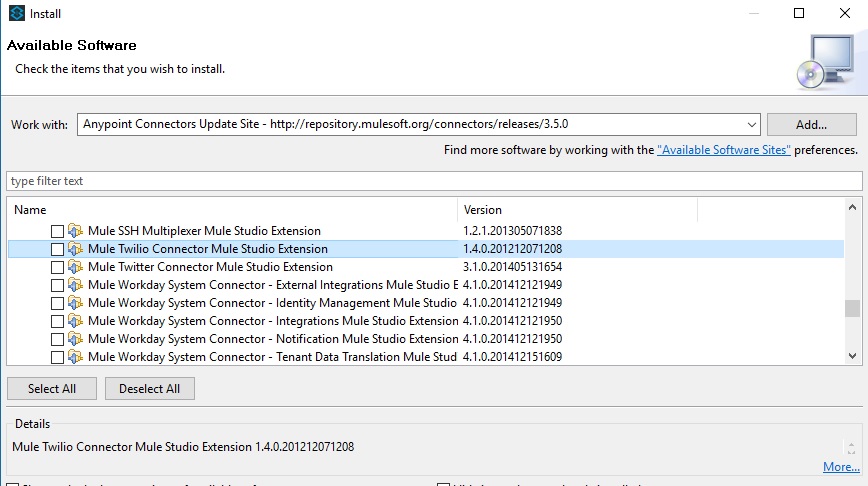
Task: Click the Details text for Twilio Connector
Action: click(183, 447)
